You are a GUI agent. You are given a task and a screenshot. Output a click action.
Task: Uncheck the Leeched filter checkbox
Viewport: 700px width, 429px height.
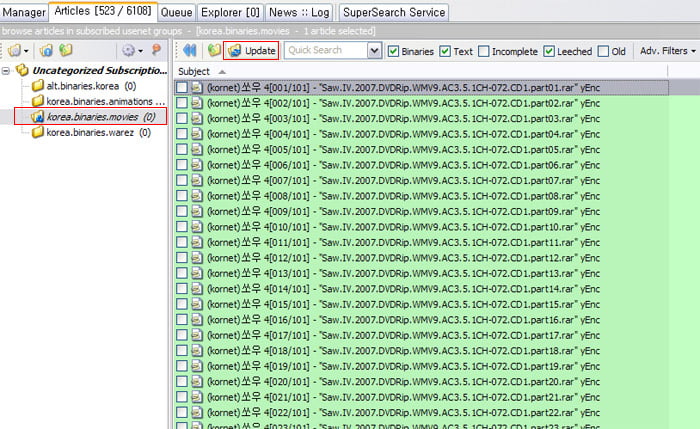tap(549, 51)
